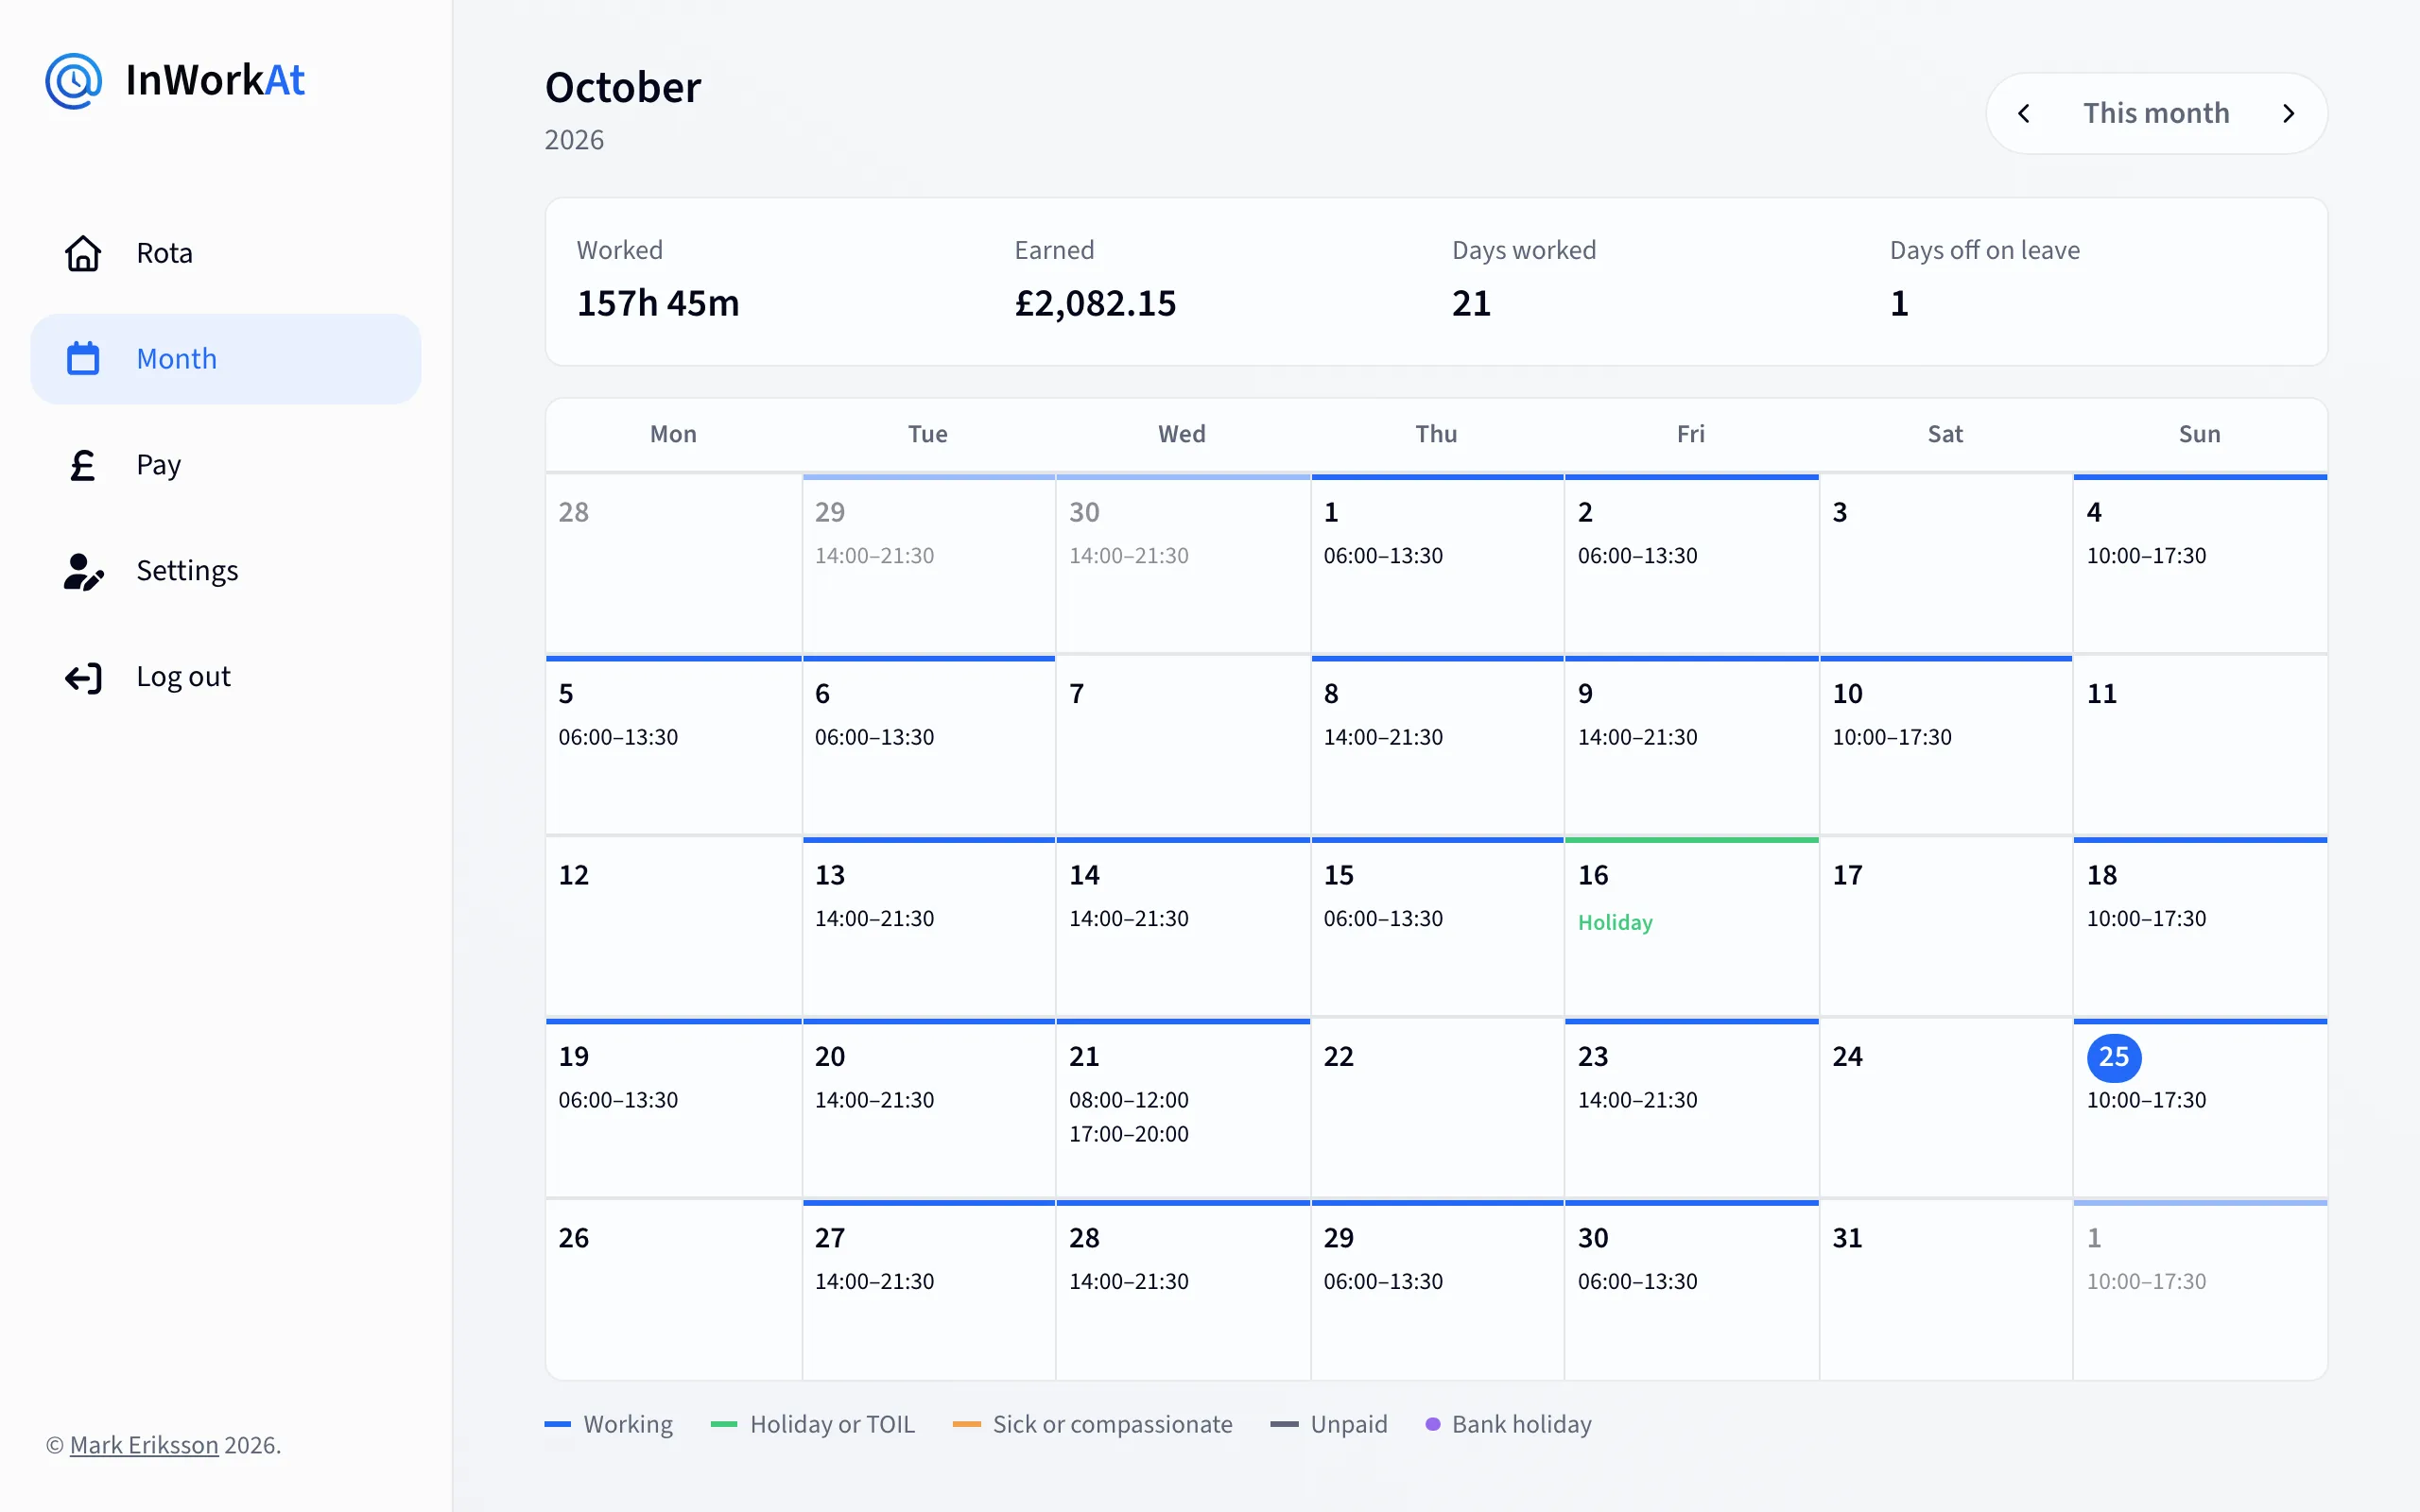Screen dimensions: 2420x1512
Task: Click the This month button
Action: click(x=2156, y=113)
